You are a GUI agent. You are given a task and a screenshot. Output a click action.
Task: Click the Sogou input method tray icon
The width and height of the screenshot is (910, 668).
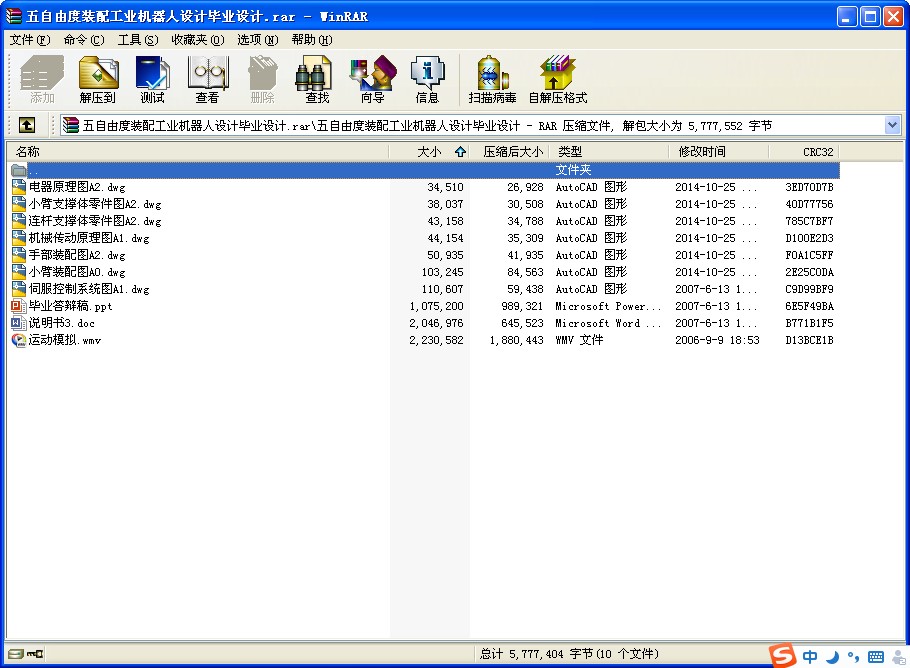pyautogui.click(x=782, y=656)
